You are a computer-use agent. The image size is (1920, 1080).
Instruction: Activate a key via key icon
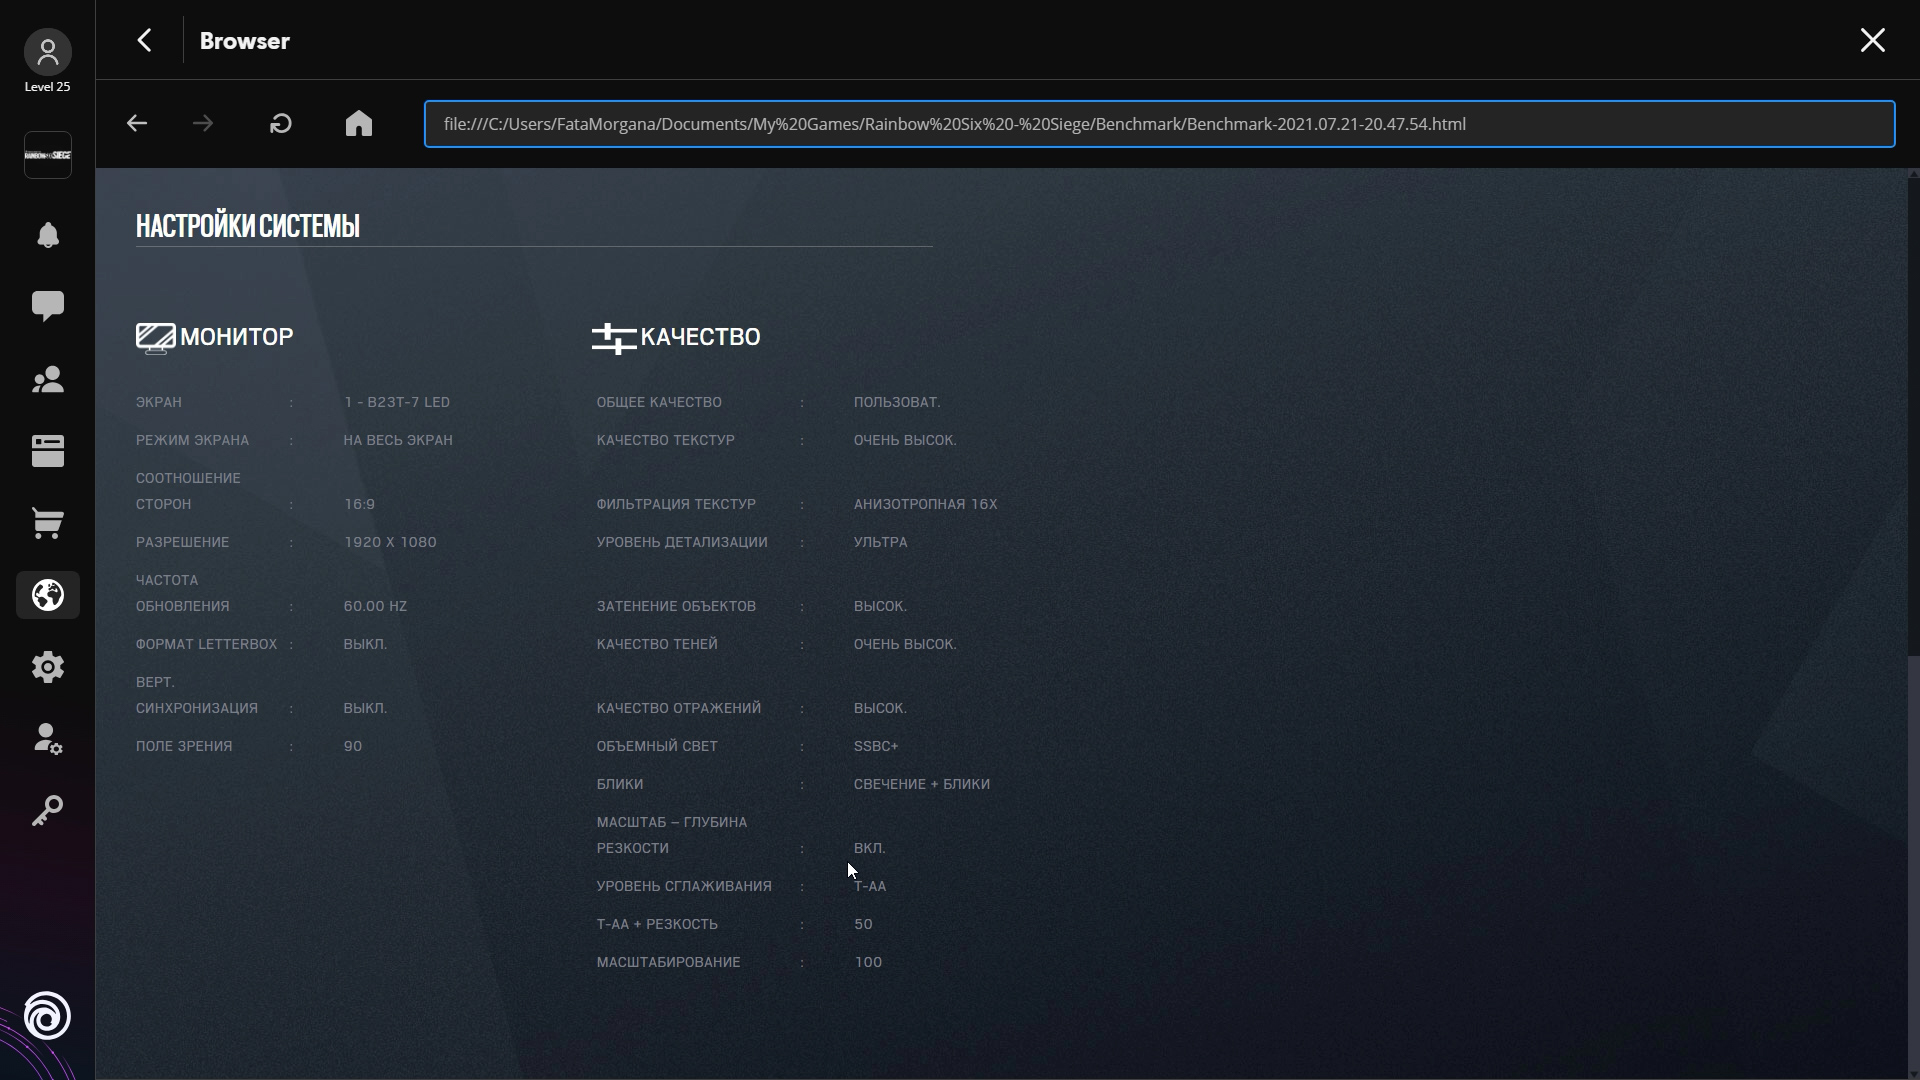coord(47,810)
